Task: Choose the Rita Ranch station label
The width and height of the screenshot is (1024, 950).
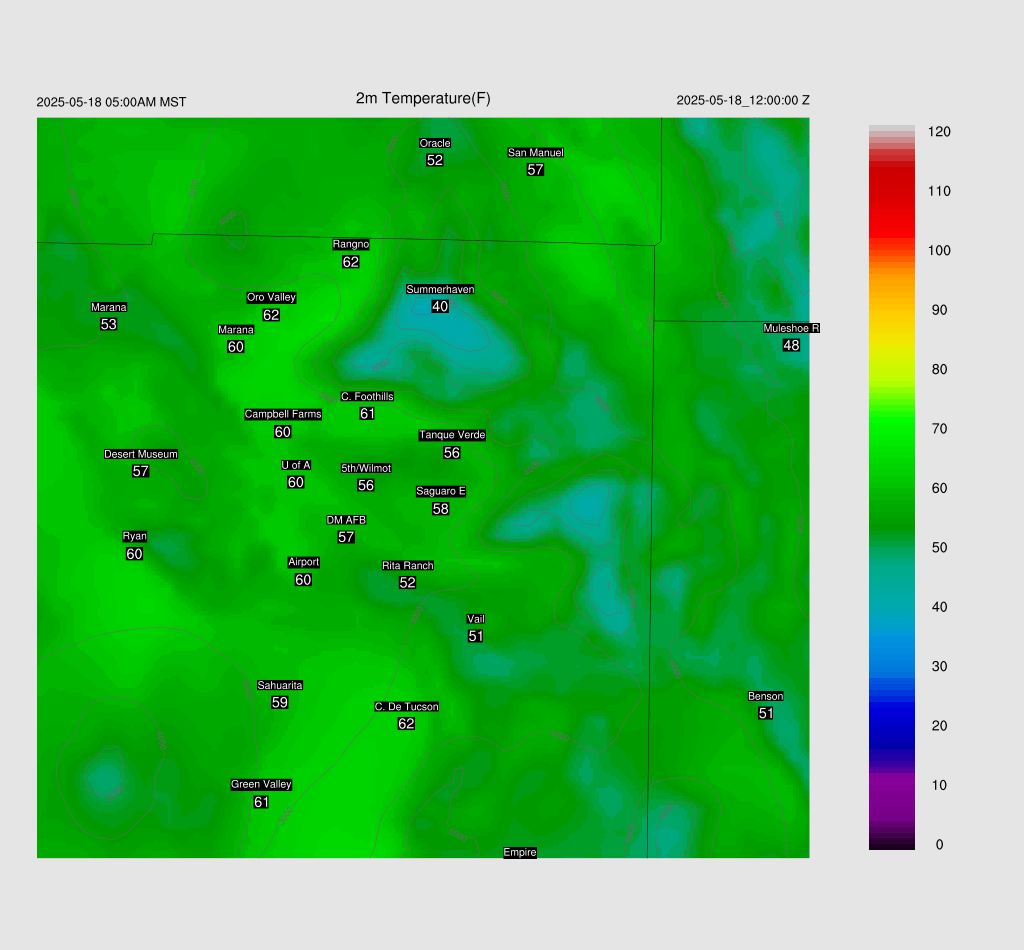Action: click(408, 565)
